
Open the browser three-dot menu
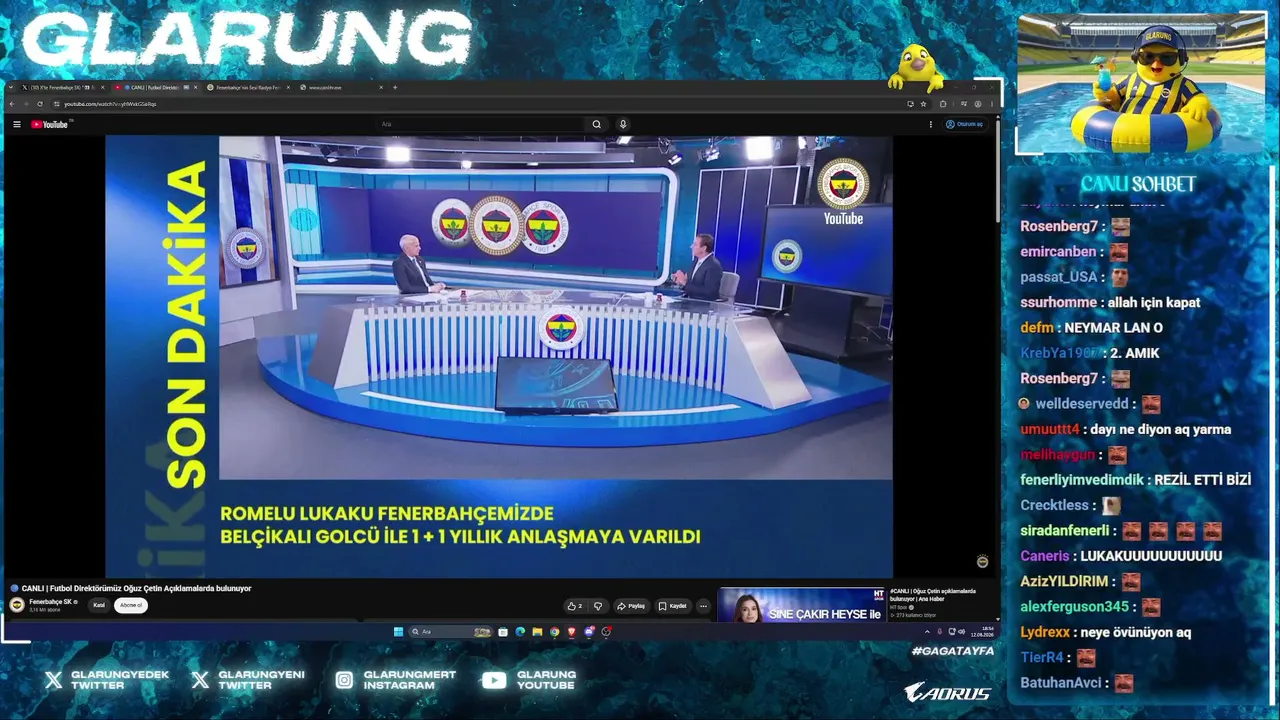pos(991,103)
